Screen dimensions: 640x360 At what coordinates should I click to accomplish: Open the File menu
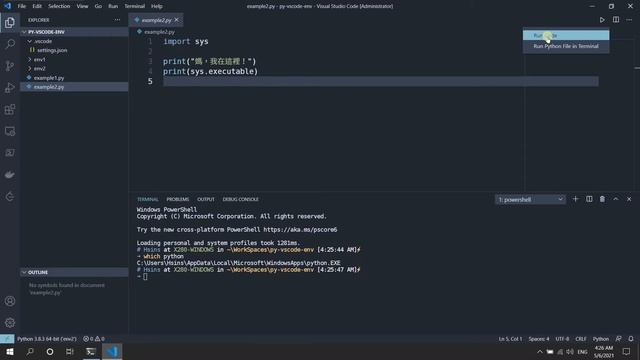(x=22, y=6)
